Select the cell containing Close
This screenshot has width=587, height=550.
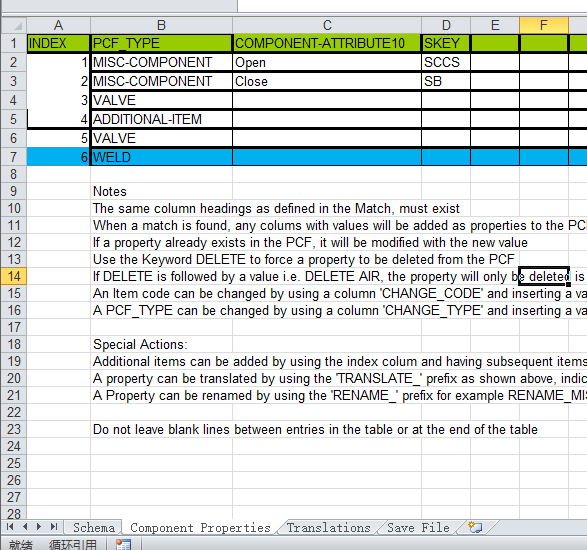pyautogui.click(x=327, y=81)
